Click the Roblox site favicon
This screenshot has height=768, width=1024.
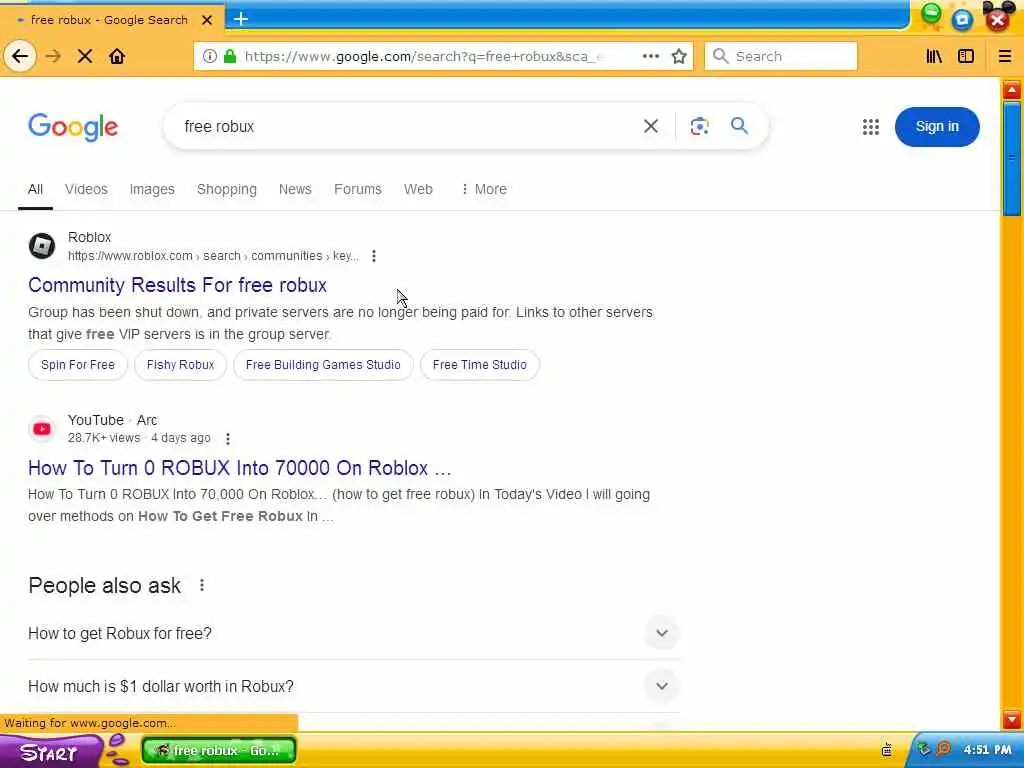[x=42, y=246]
